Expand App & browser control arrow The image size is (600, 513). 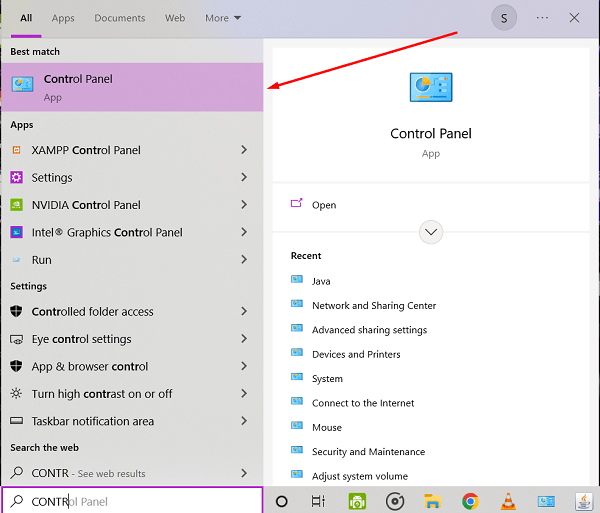click(x=244, y=366)
